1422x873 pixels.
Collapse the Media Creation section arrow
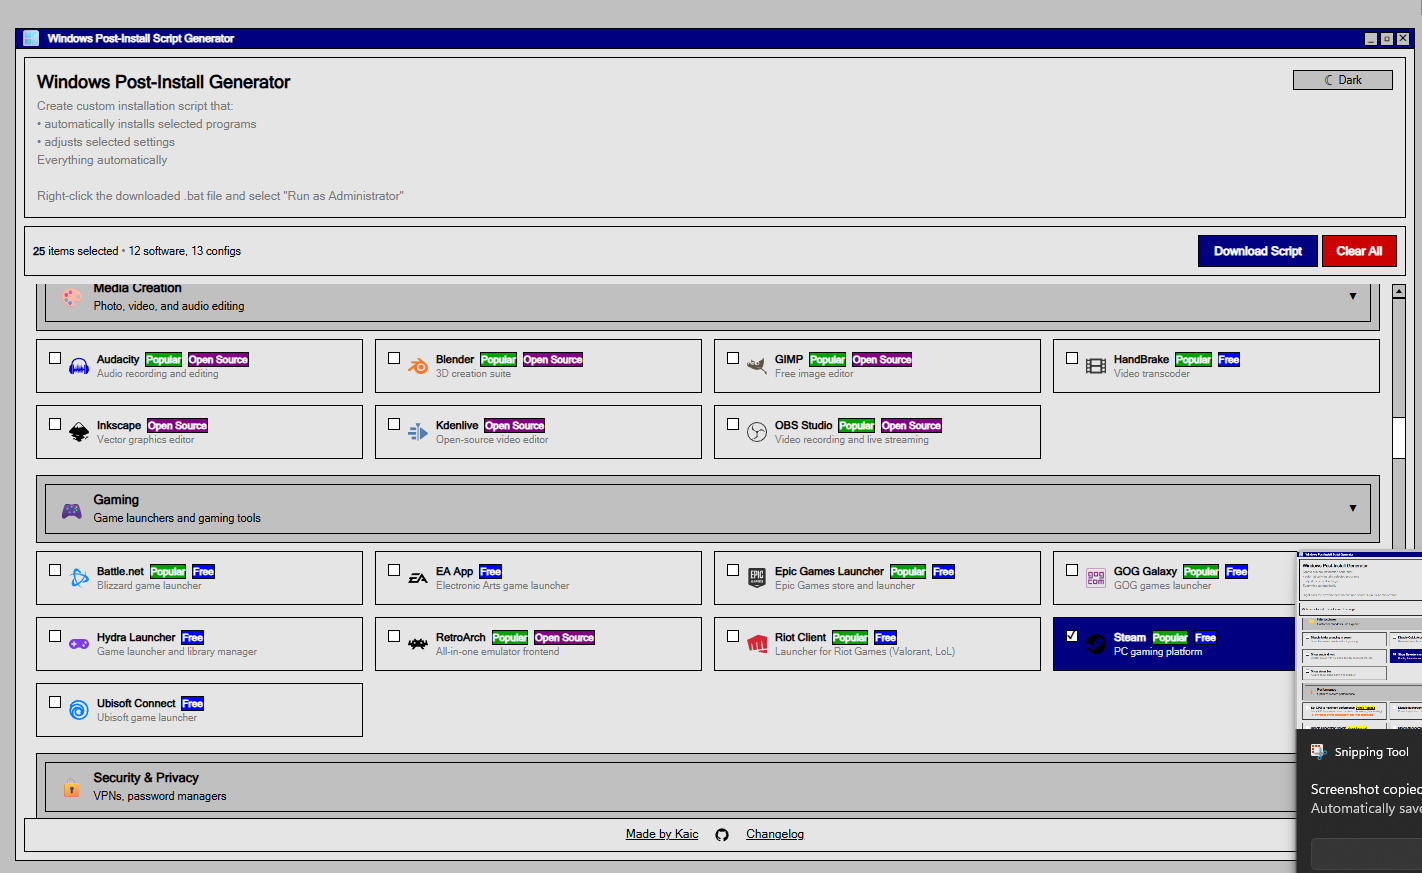(x=1353, y=296)
